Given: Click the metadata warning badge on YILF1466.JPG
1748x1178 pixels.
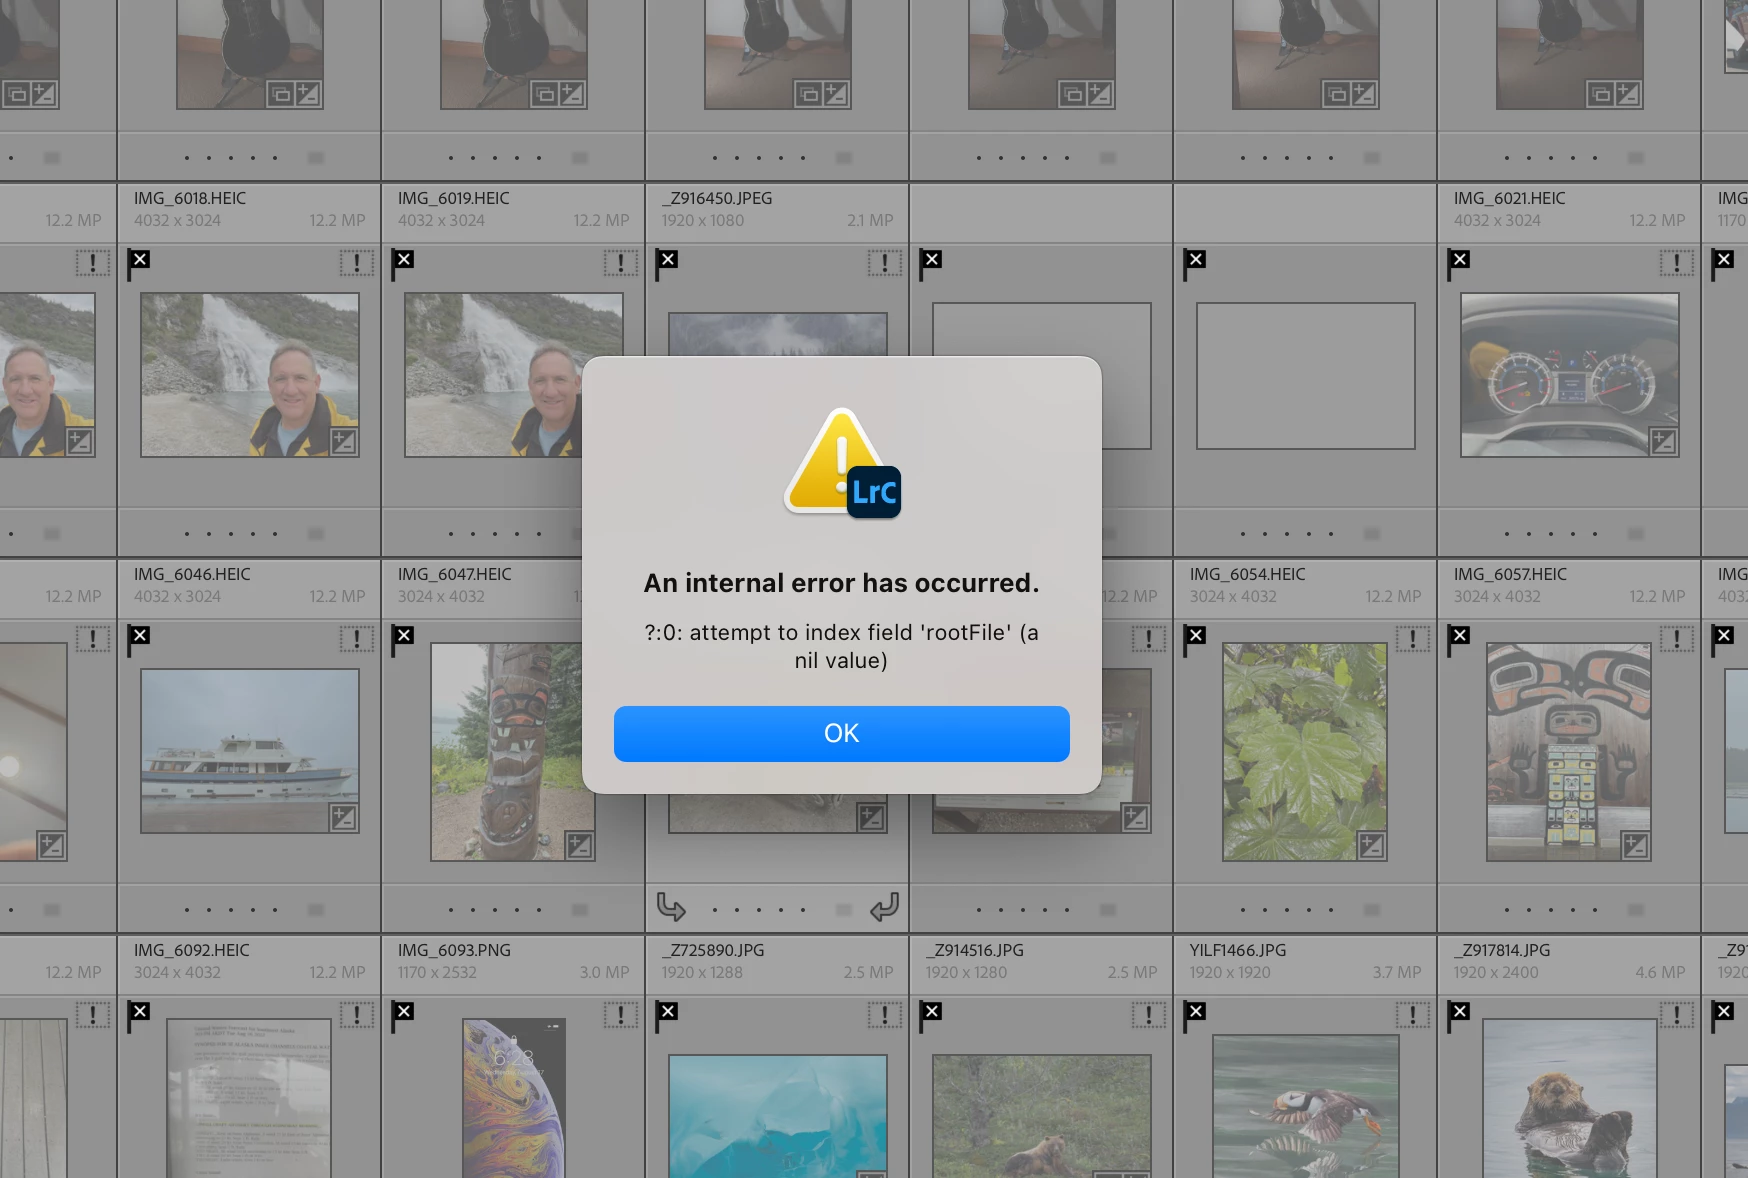Looking at the screenshot, I should point(1412,1015).
